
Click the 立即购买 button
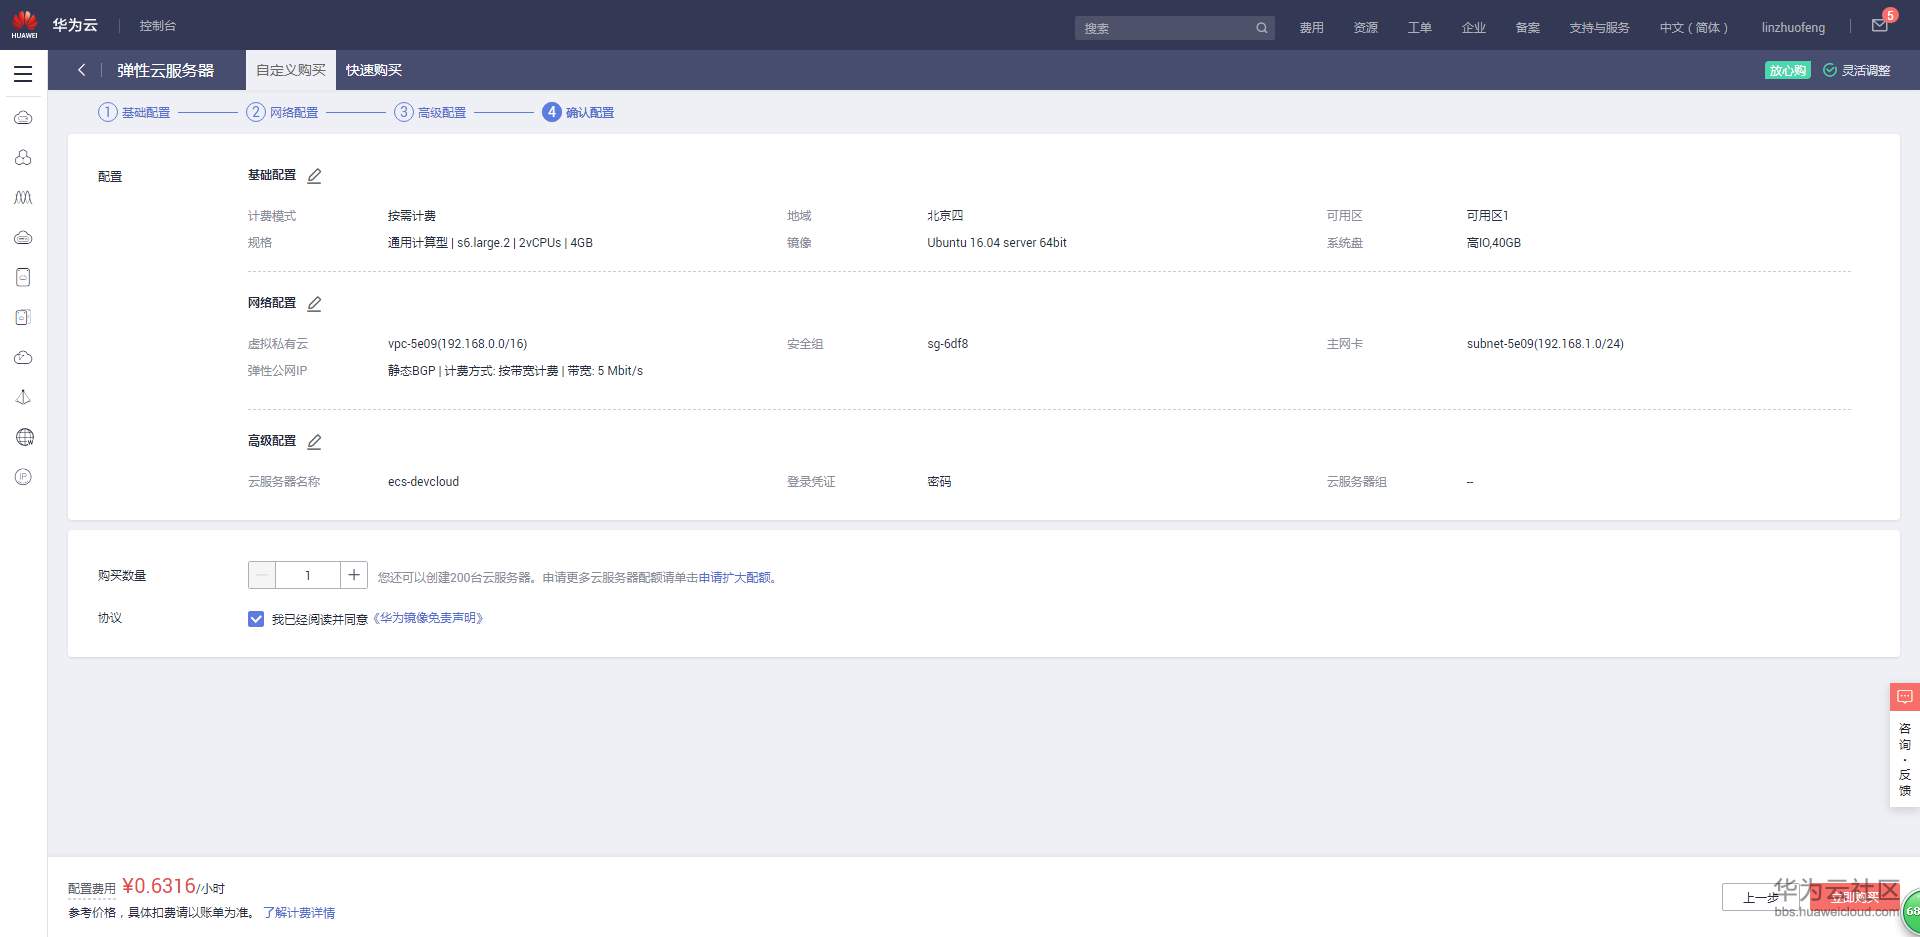pos(1853,897)
